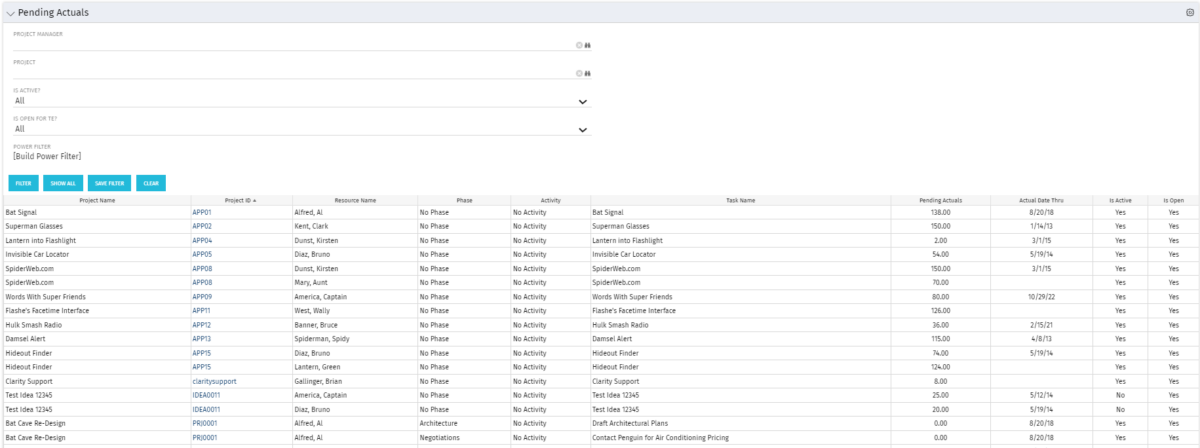Sort by Phase column header

(464, 201)
